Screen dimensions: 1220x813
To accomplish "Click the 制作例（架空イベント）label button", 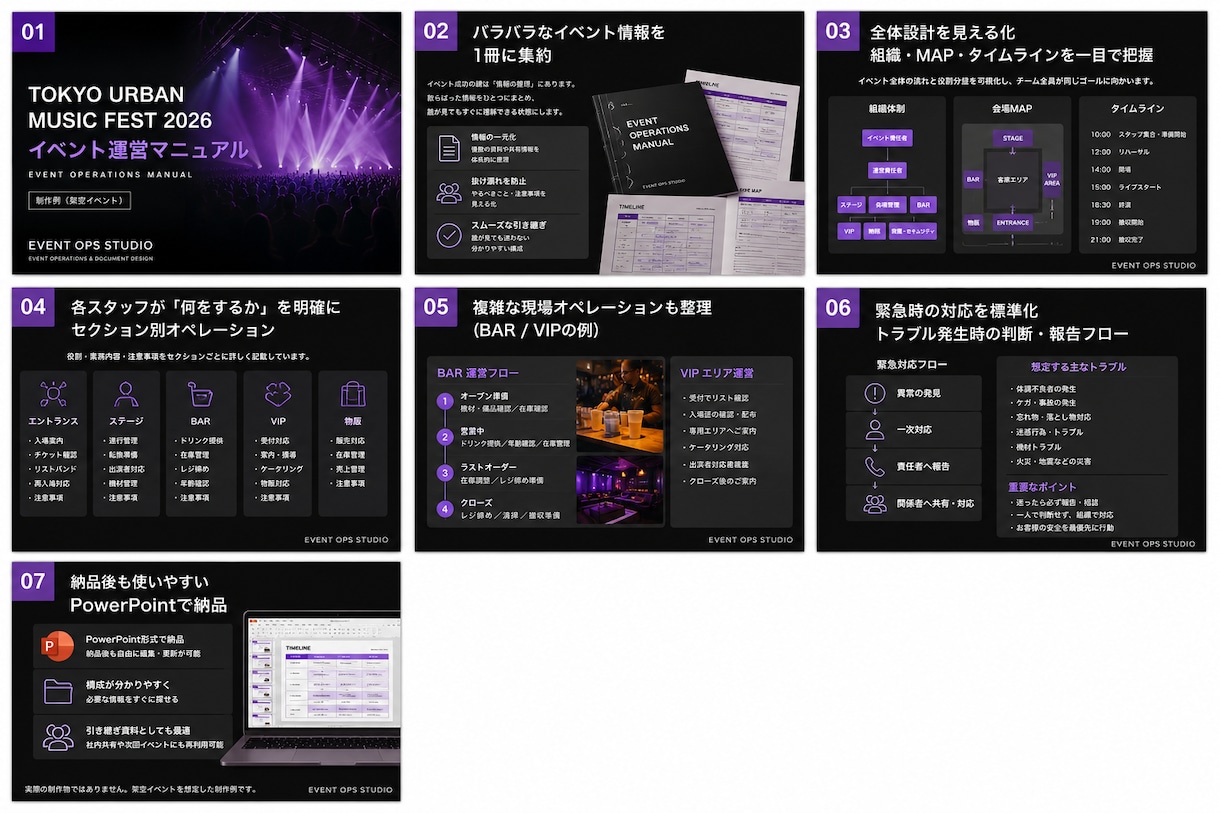I will 79,200.
